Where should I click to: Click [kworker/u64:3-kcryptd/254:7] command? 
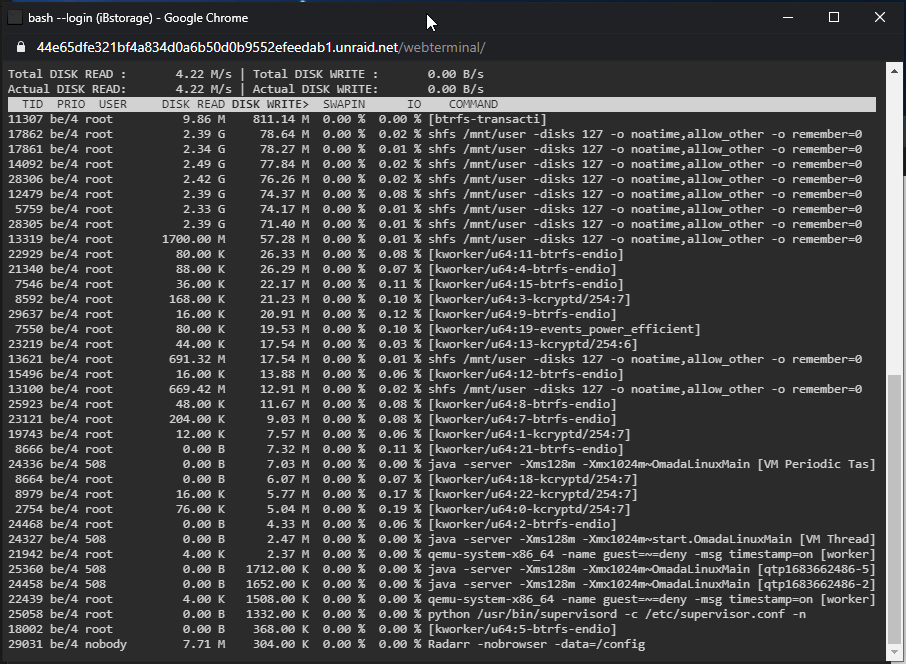click(x=529, y=300)
